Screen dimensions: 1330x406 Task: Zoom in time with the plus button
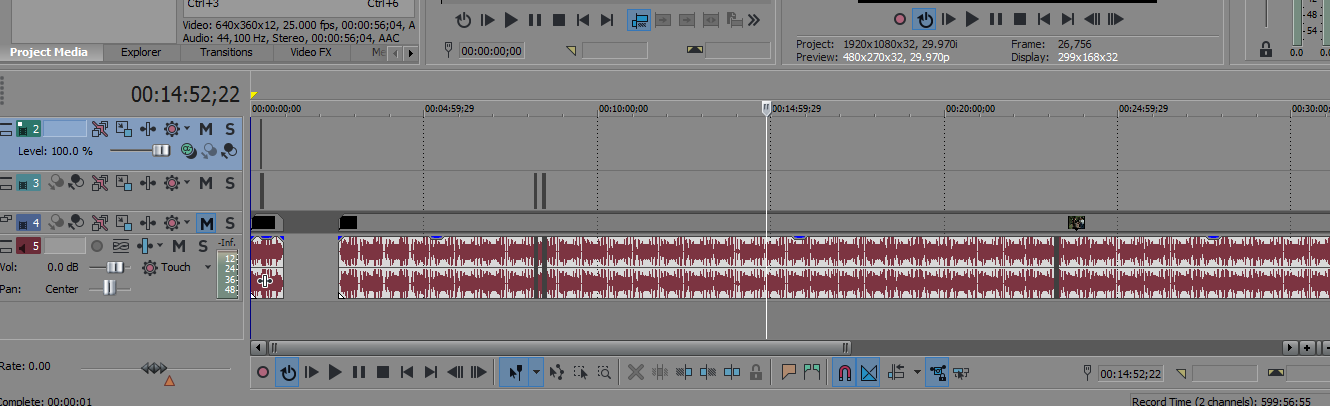coord(1307,347)
